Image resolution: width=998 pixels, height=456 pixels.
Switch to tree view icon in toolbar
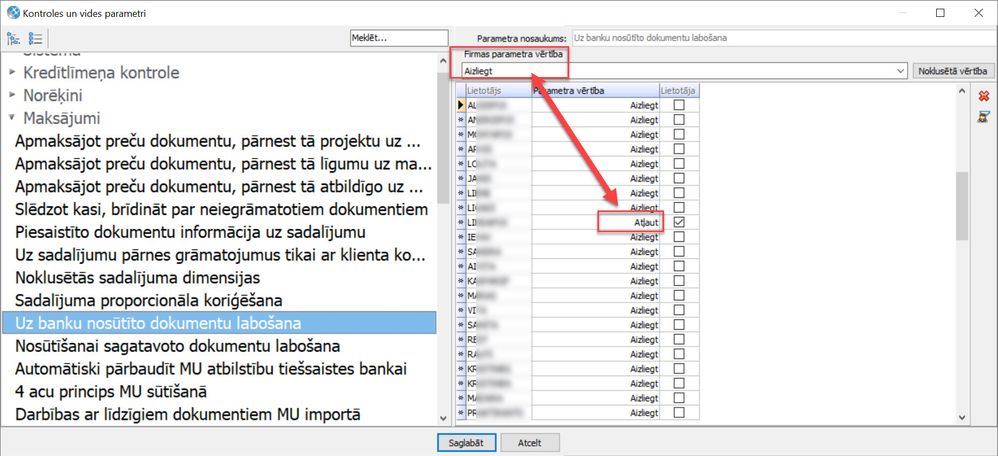(x=13, y=38)
